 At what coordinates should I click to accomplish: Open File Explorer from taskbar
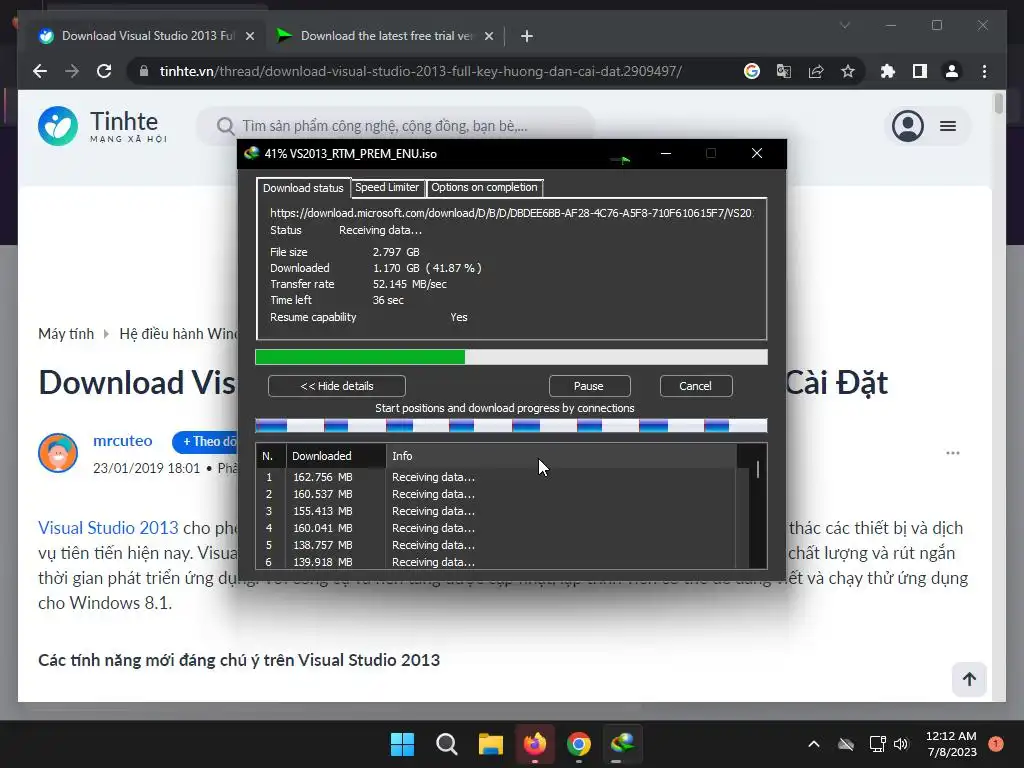pyautogui.click(x=490, y=744)
